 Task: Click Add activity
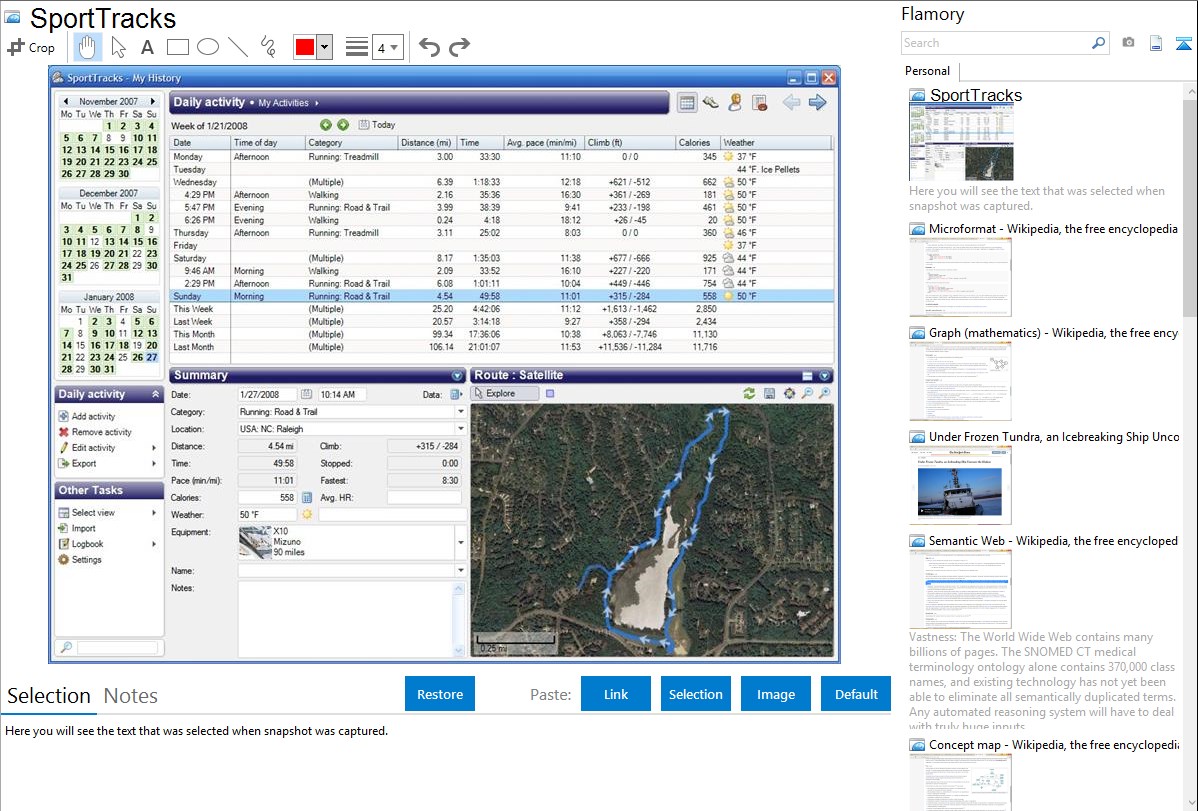pyautogui.click(x=86, y=416)
